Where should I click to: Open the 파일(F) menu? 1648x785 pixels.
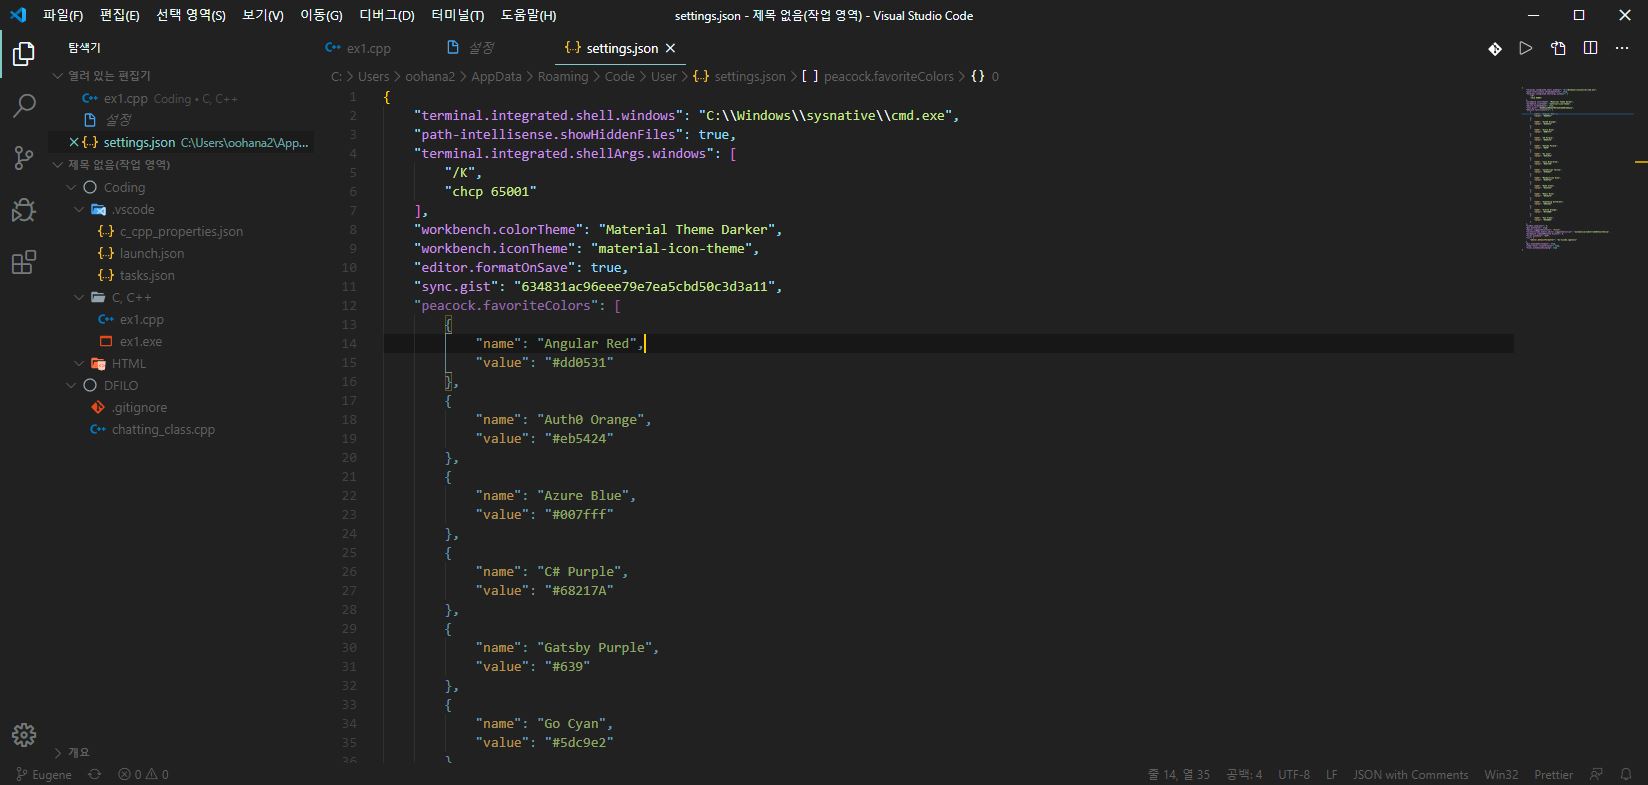click(x=63, y=15)
